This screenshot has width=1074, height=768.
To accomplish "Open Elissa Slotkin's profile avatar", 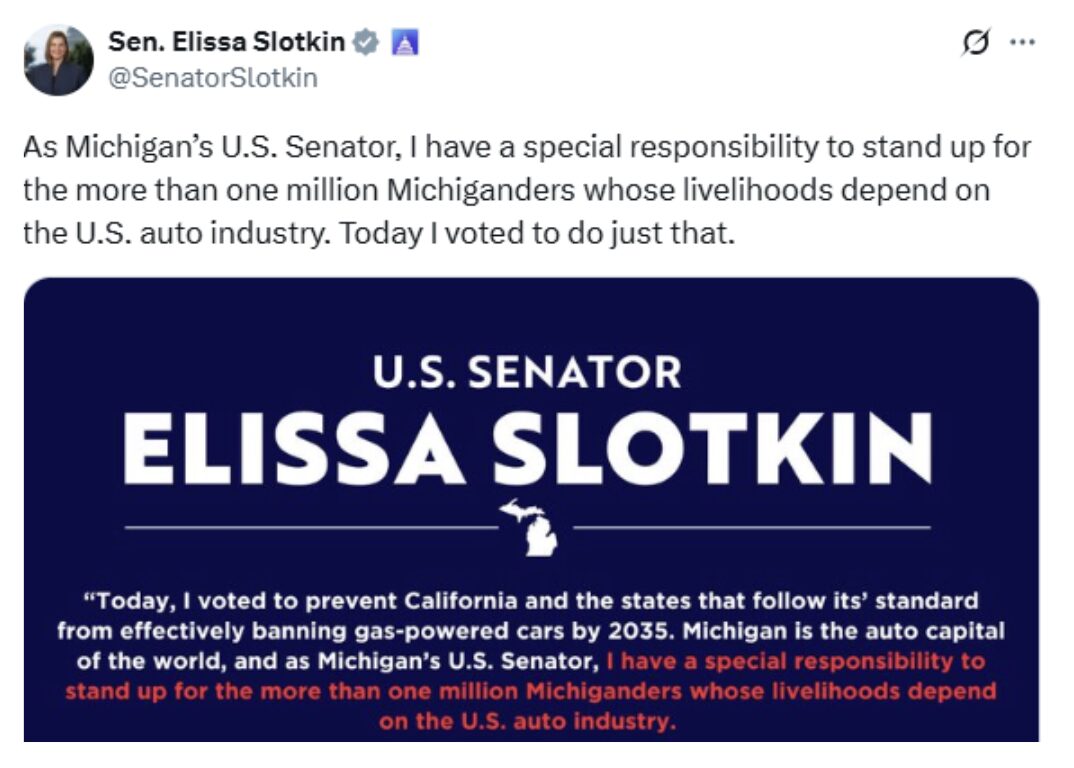I will pos(58,60).
